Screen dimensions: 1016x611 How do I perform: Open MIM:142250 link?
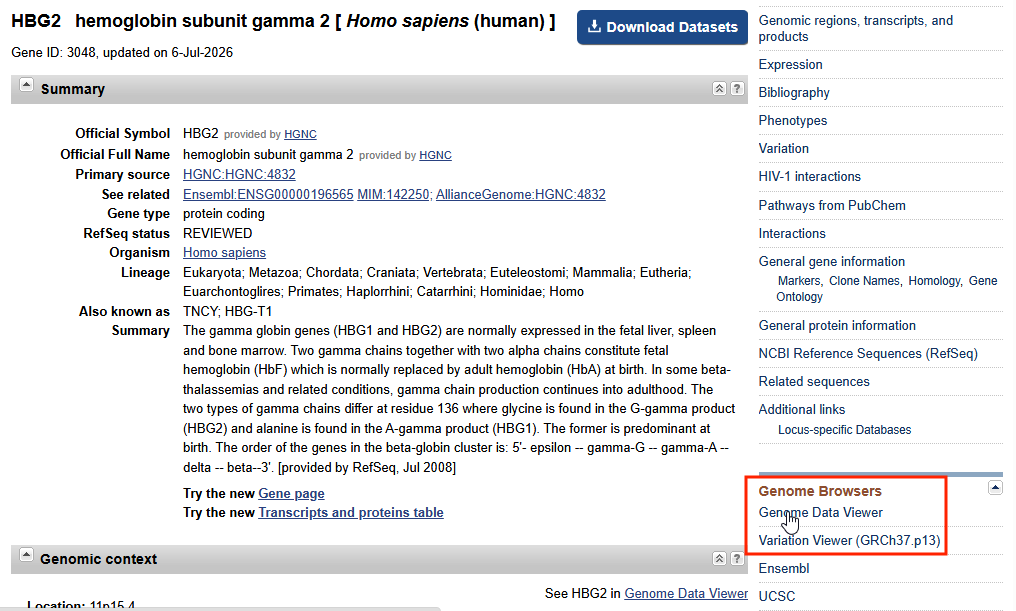click(x=393, y=194)
